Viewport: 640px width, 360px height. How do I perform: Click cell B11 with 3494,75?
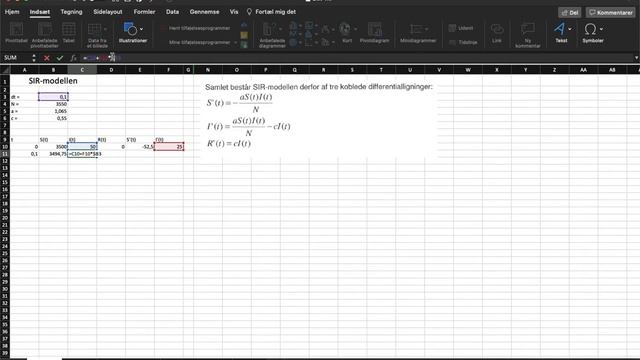pos(53,154)
